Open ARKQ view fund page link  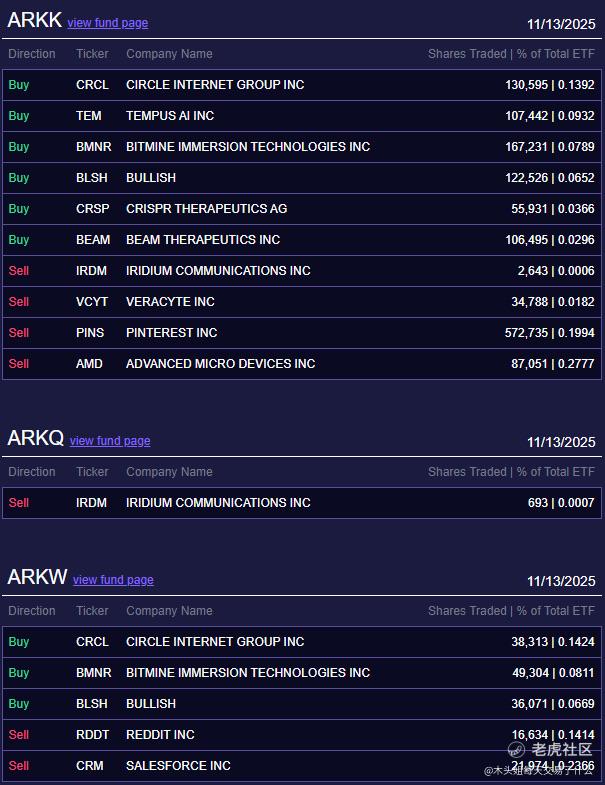point(110,441)
